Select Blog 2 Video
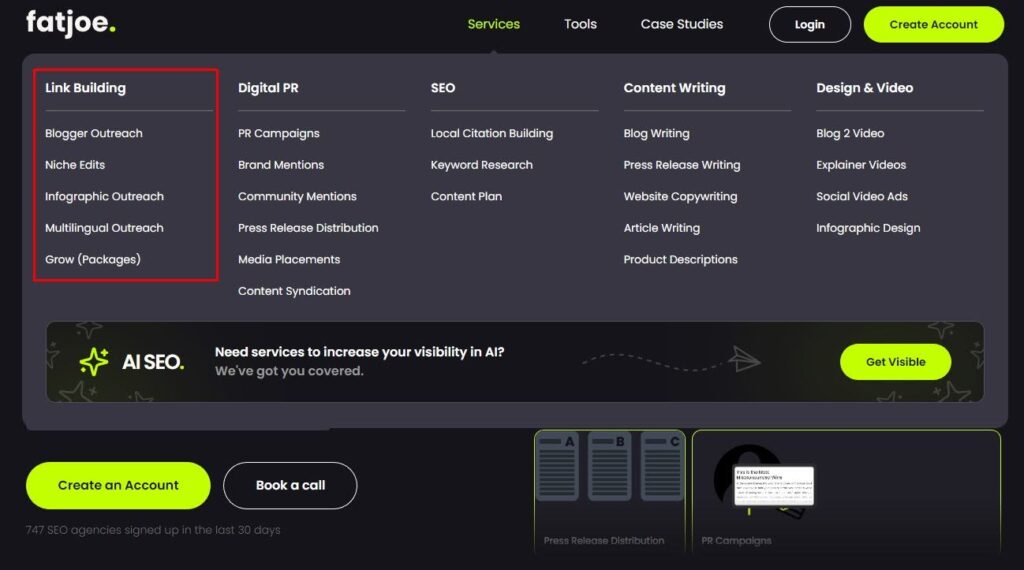The width and height of the screenshot is (1024, 570). [850, 133]
